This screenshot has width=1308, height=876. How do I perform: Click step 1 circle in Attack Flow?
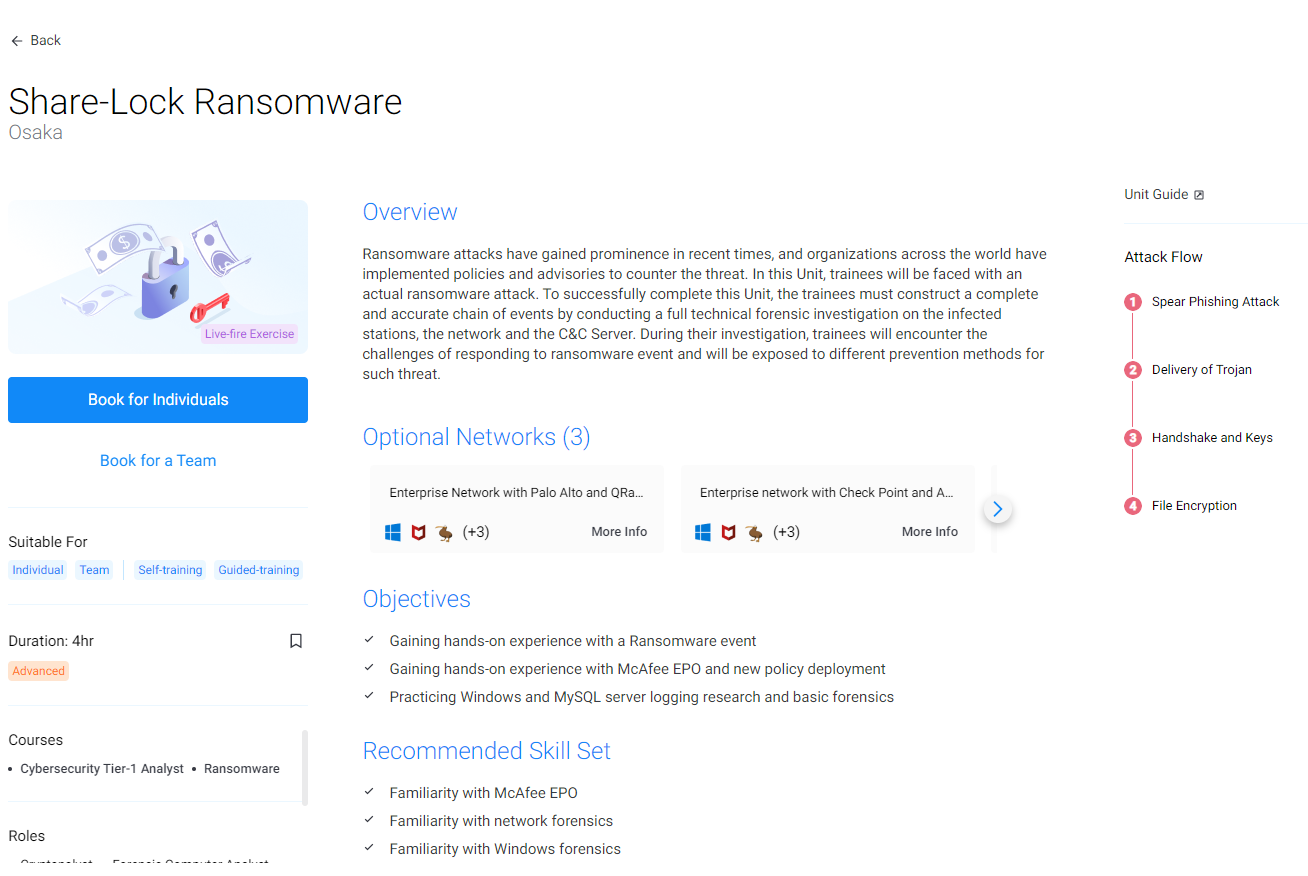[x=1133, y=302]
